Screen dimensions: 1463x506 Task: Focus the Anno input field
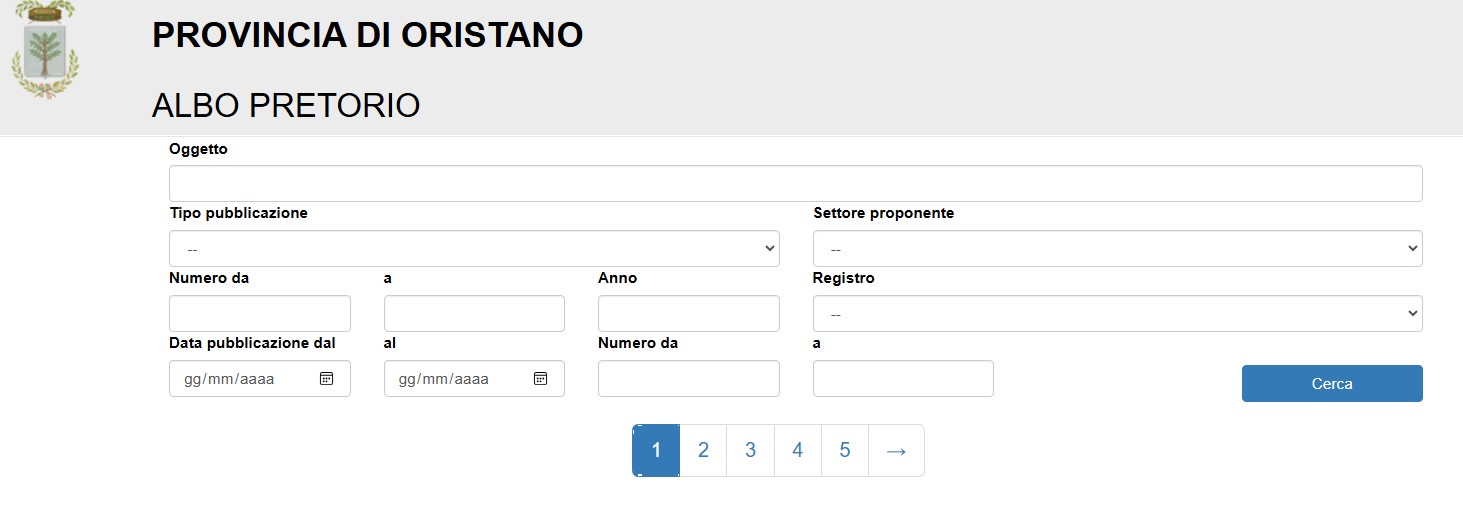(x=689, y=313)
